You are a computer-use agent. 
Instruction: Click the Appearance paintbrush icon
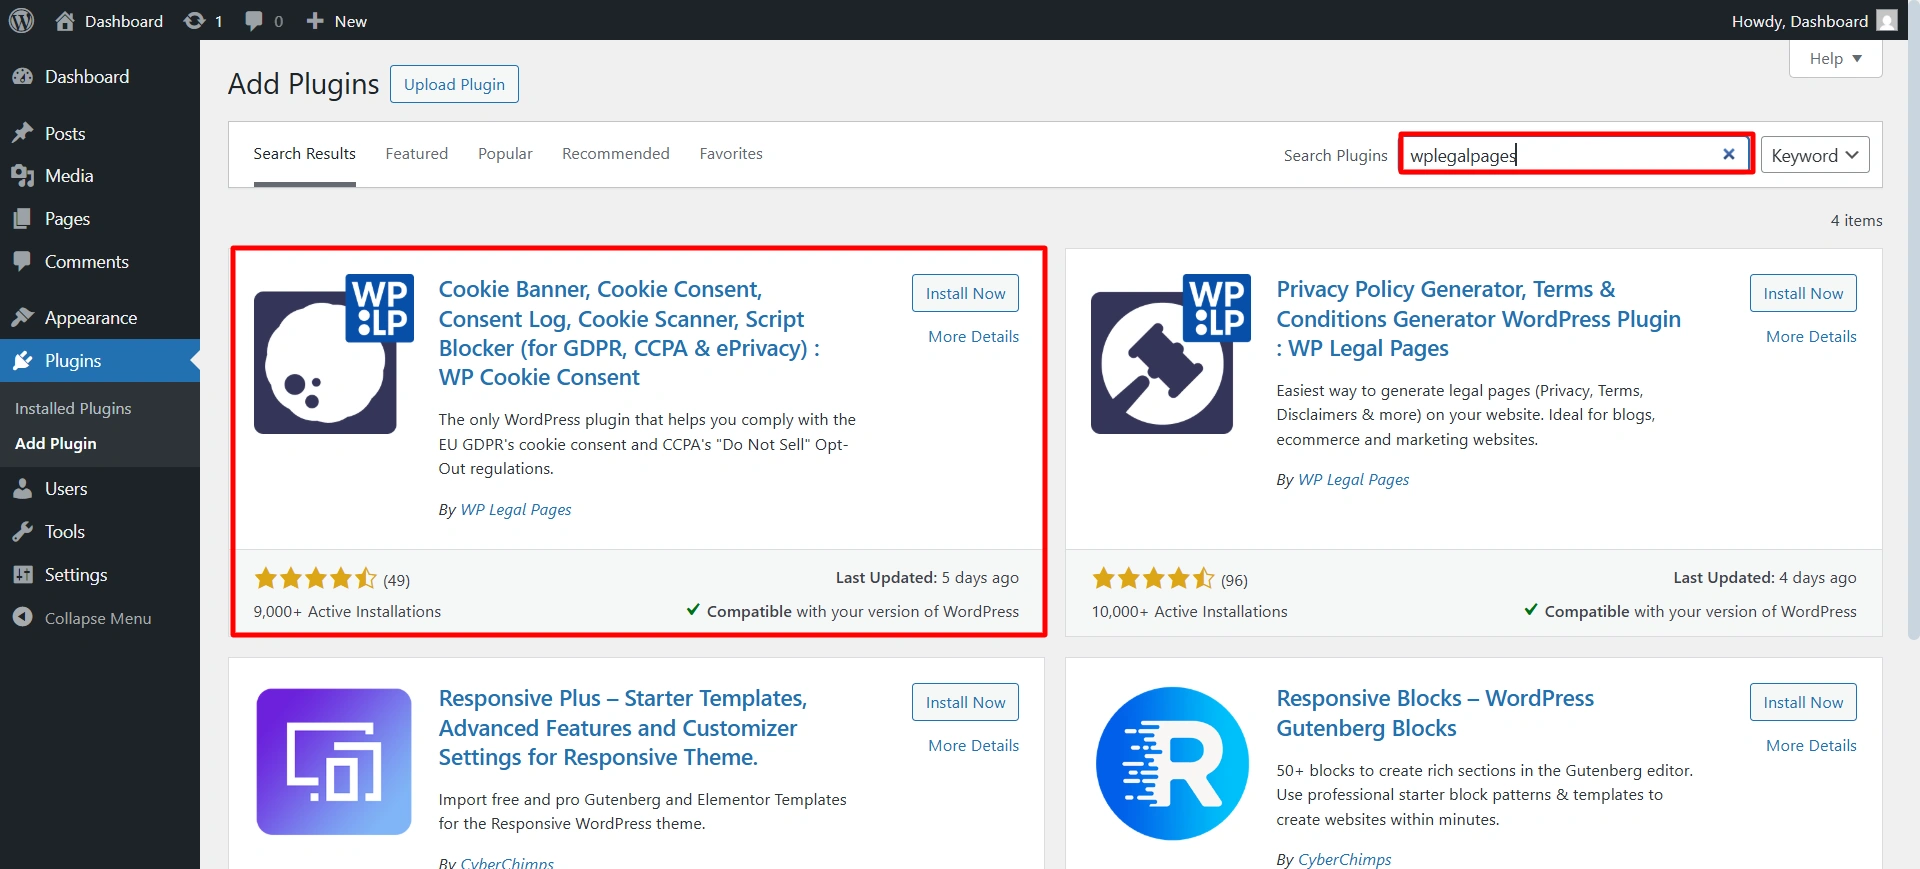(23, 318)
